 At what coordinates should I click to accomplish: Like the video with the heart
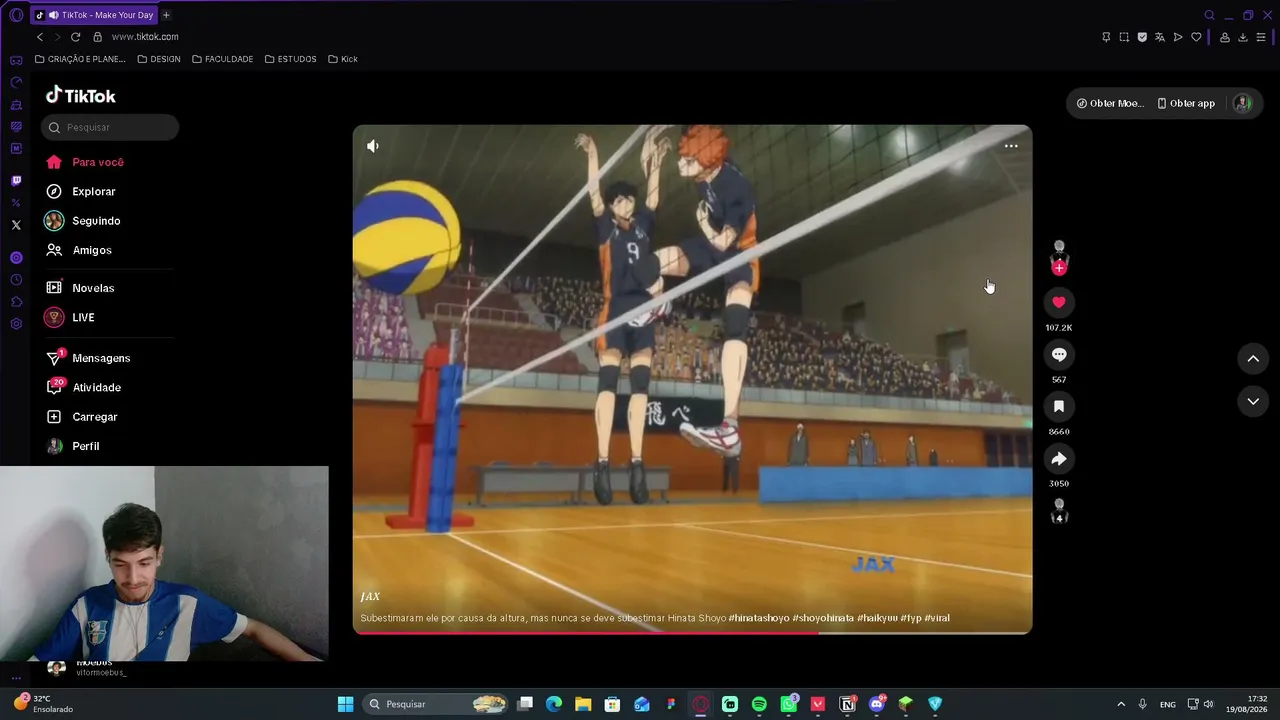pos(1059,302)
